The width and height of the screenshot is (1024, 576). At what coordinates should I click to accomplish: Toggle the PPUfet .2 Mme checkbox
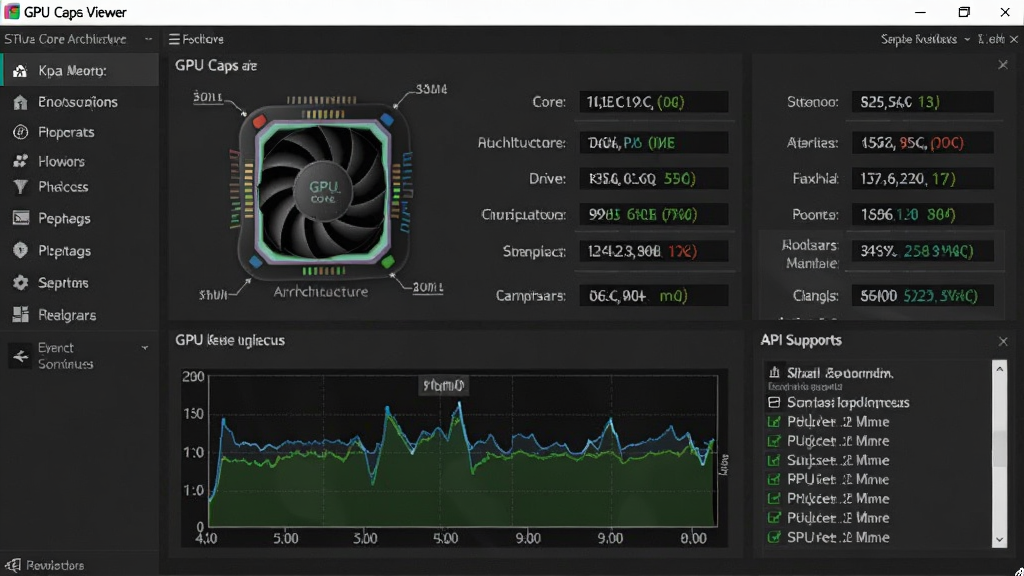[774, 479]
